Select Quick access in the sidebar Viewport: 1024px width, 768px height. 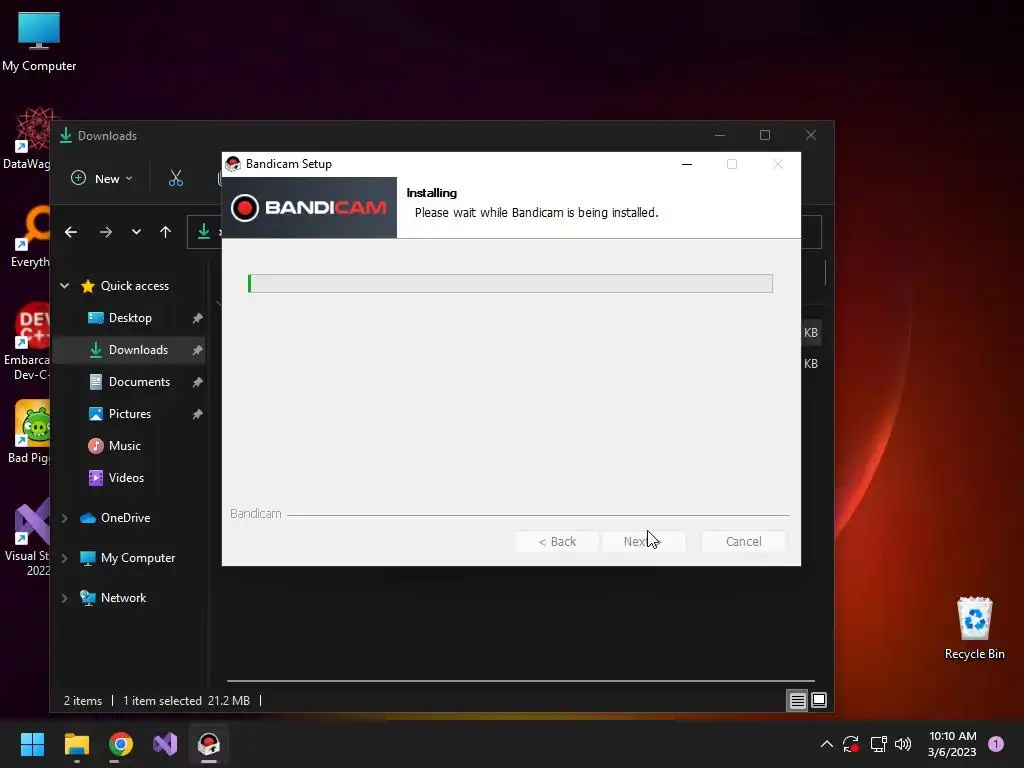point(135,286)
